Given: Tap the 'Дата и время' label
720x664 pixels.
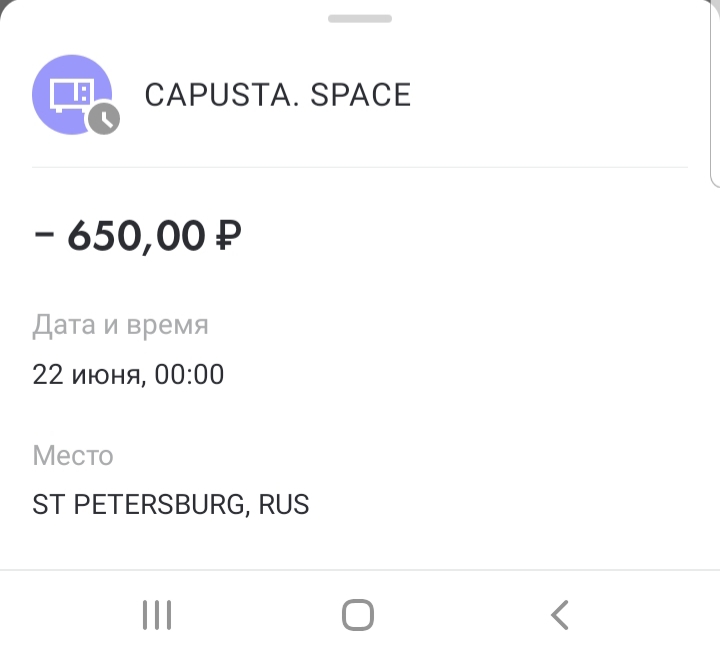Looking at the screenshot, I should [x=120, y=325].
